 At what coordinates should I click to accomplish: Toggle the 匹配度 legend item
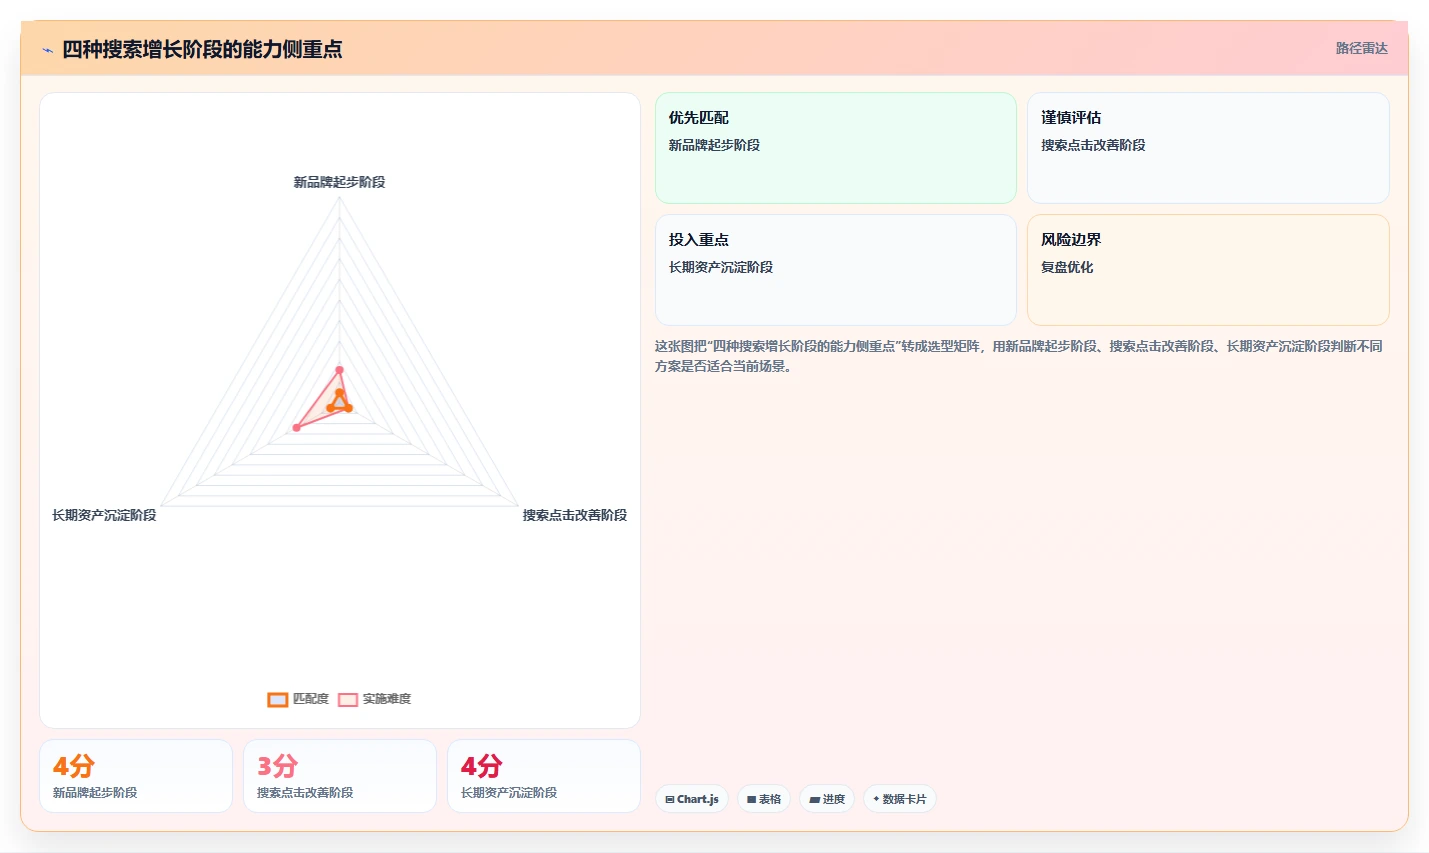pyautogui.click(x=298, y=699)
